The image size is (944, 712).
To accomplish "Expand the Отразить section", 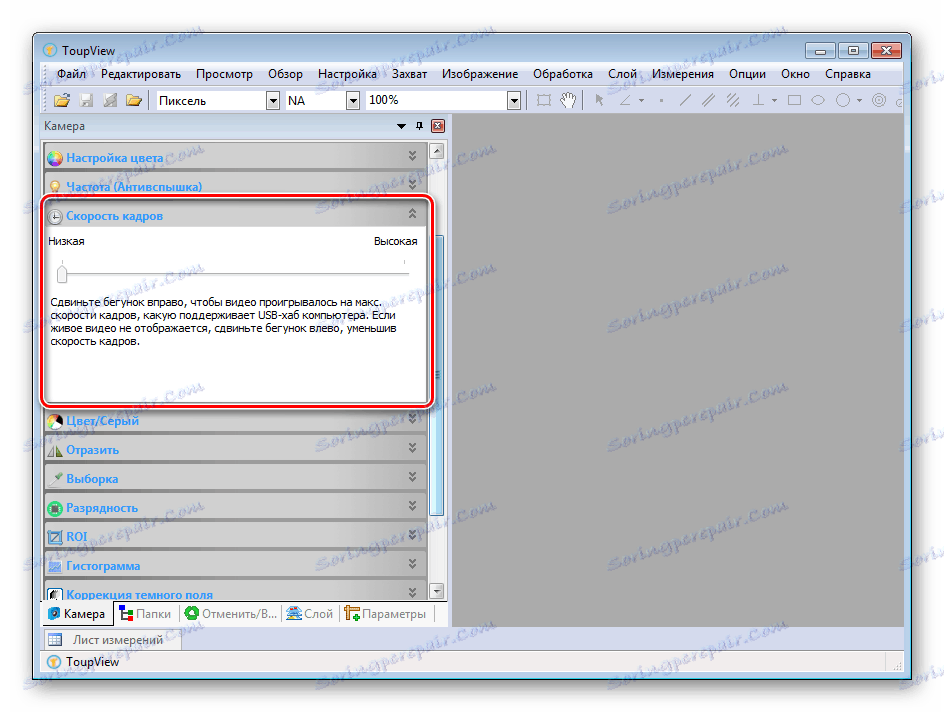I will tap(412, 447).
